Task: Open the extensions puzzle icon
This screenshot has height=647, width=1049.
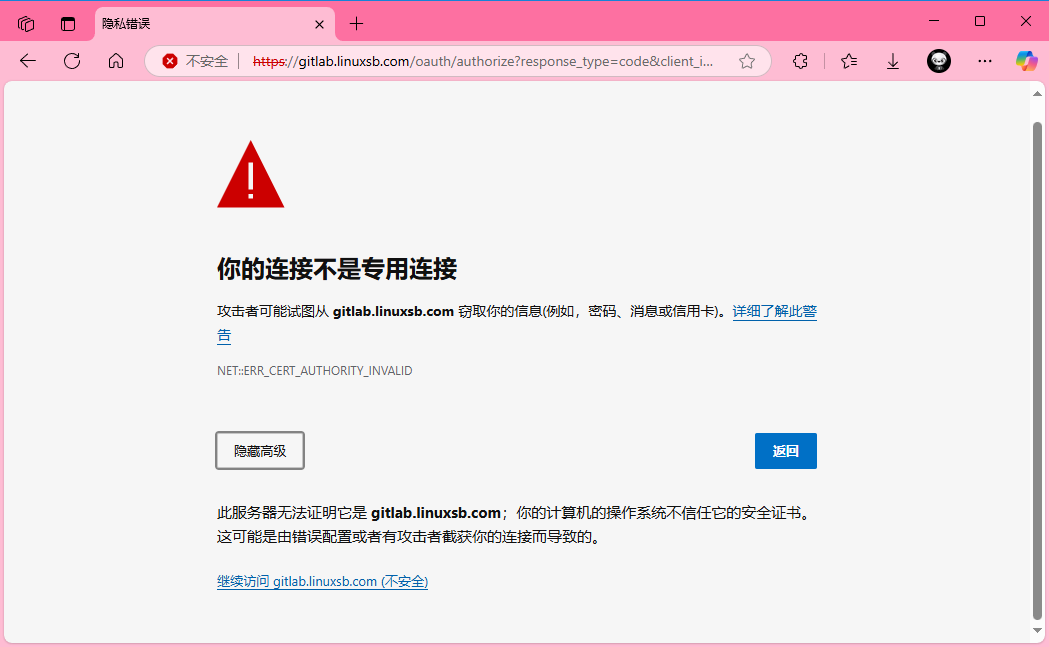Action: coord(799,62)
